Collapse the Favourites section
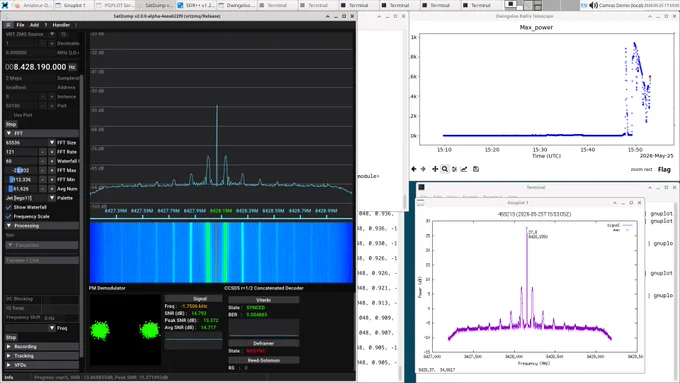This screenshot has width=680, height=383. pos(42,245)
